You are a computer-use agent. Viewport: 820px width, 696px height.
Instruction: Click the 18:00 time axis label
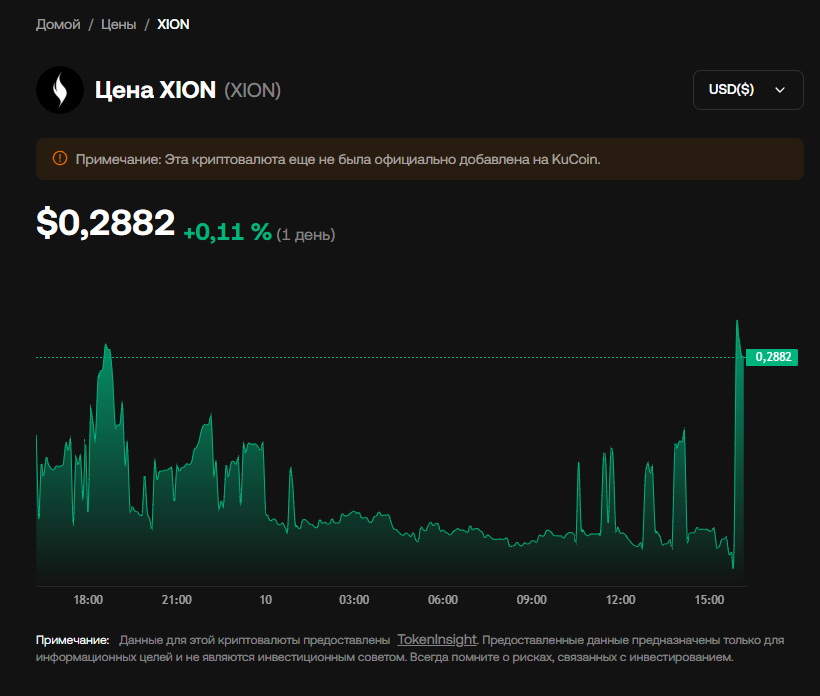tap(88, 600)
